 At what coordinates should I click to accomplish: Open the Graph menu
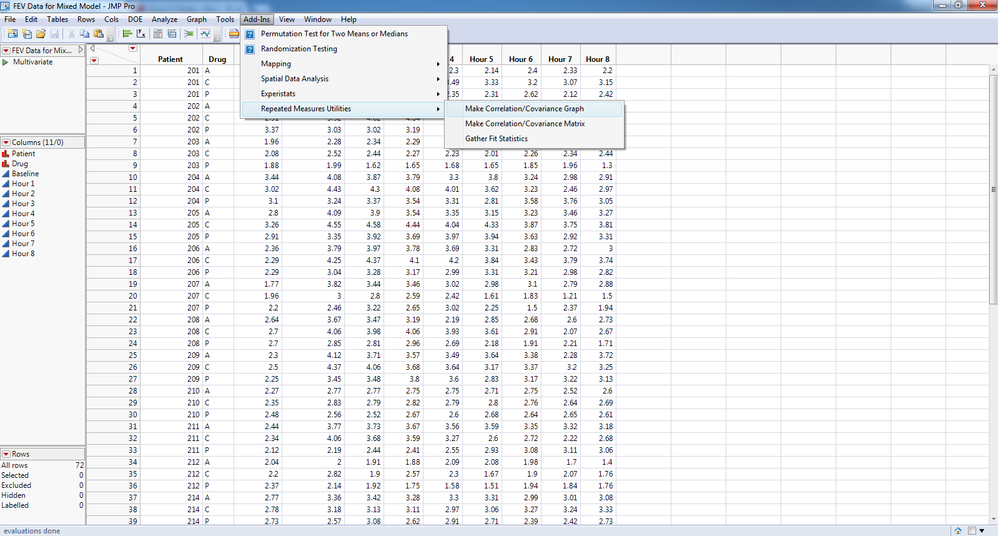(196, 19)
